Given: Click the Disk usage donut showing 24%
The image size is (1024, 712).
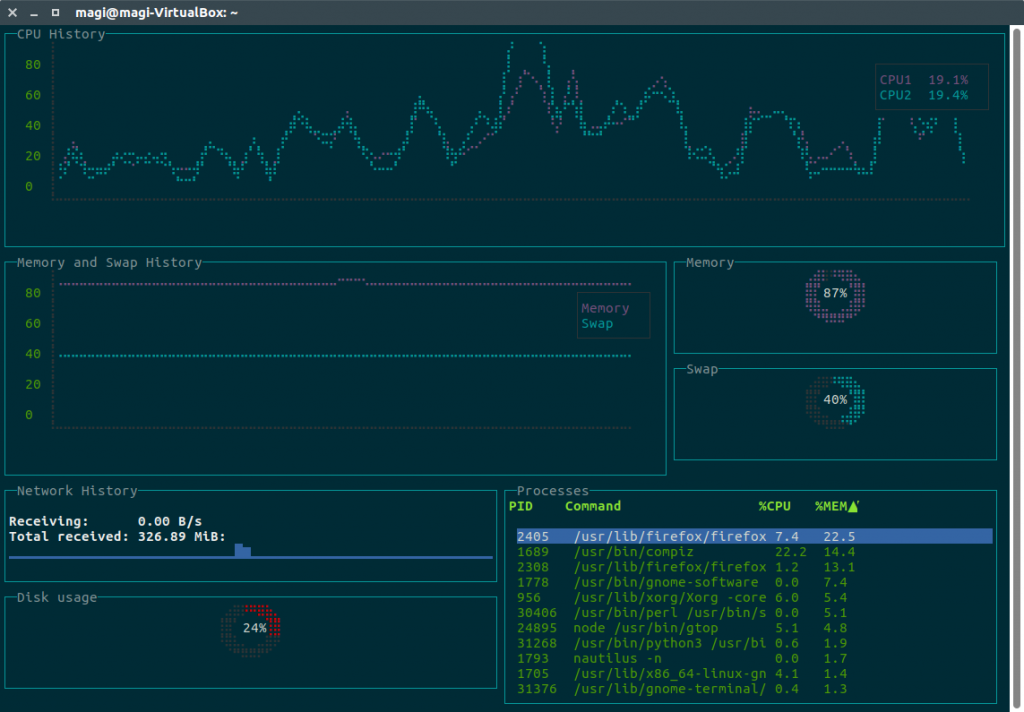Looking at the screenshot, I should 249,629.
